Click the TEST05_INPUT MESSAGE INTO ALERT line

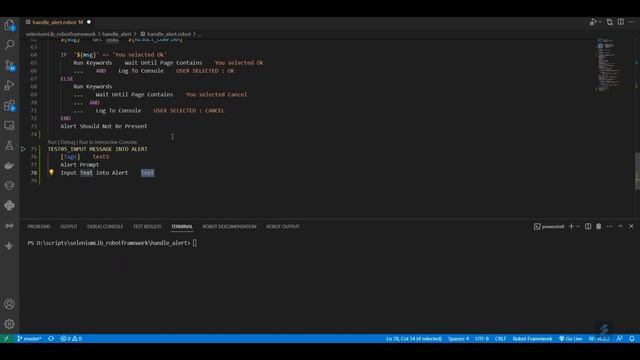98,149
